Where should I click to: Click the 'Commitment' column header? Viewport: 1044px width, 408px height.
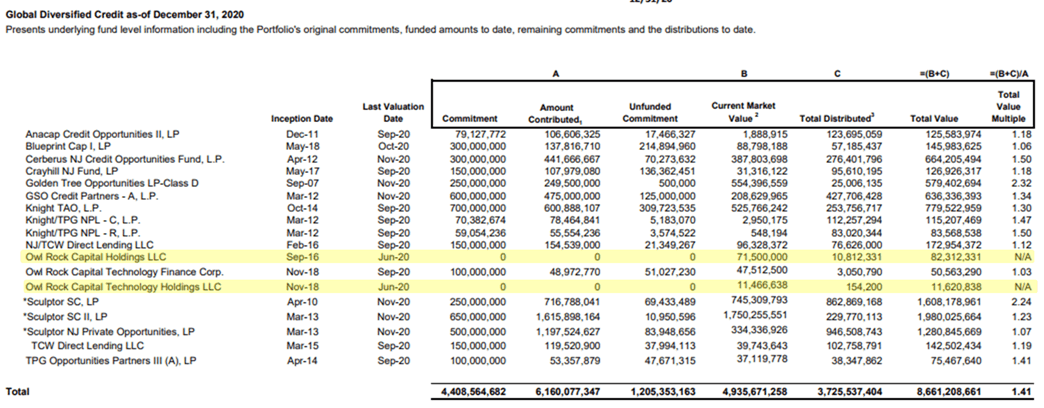point(469,118)
